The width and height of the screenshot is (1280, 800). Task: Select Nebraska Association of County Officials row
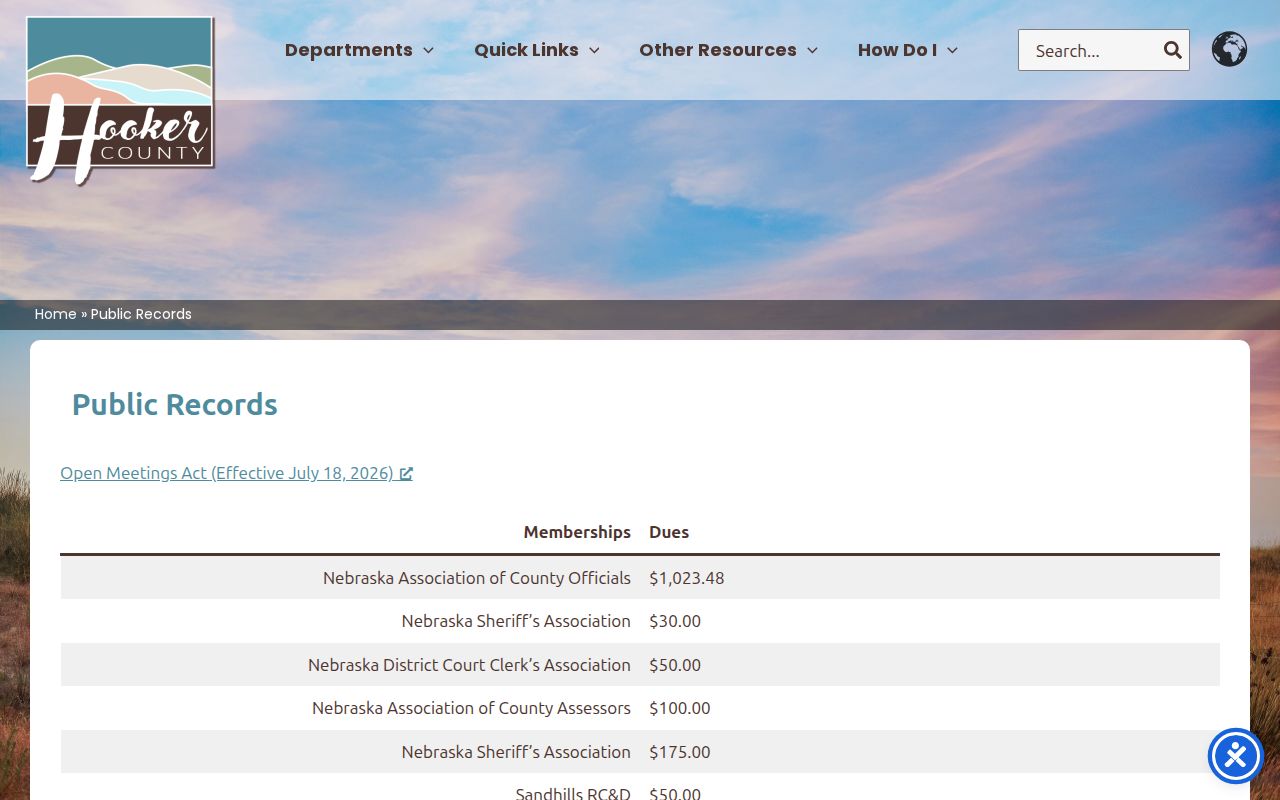point(640,578)
